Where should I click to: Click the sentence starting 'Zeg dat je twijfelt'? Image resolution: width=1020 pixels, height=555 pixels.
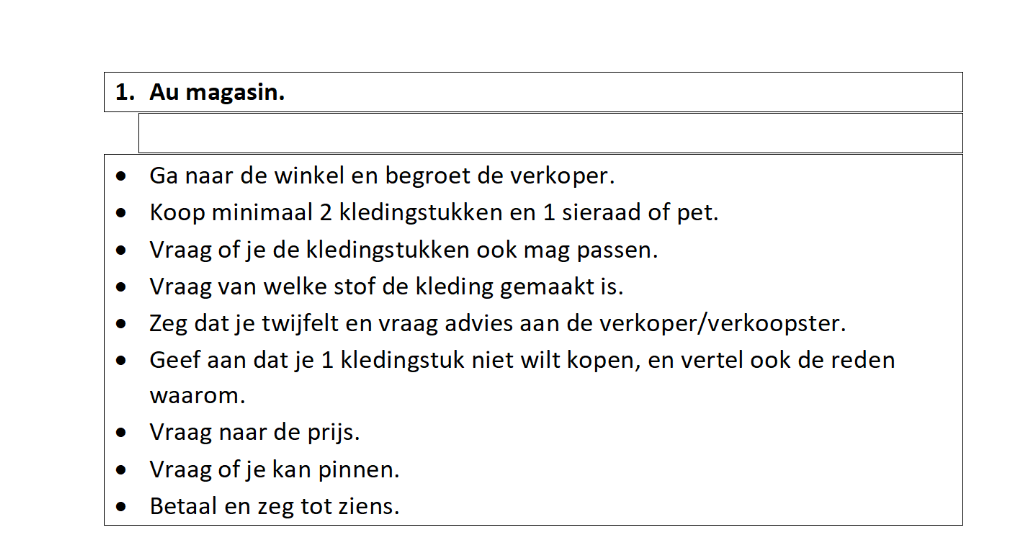pos(497,324)
